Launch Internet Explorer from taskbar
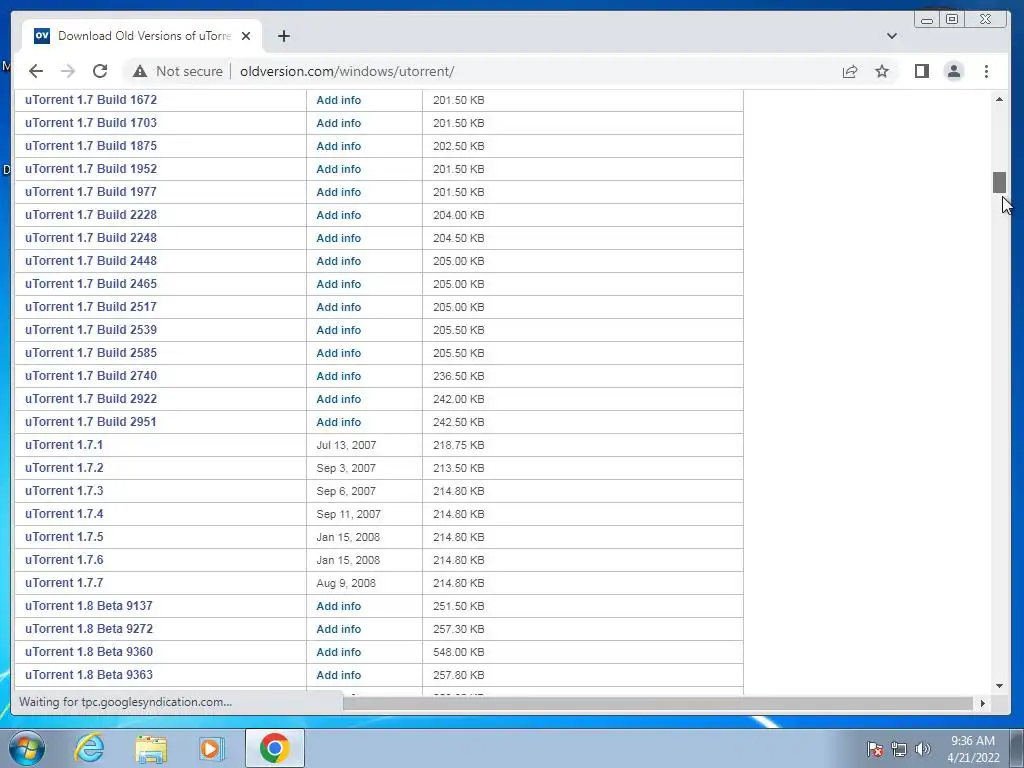 pos(89,748)
